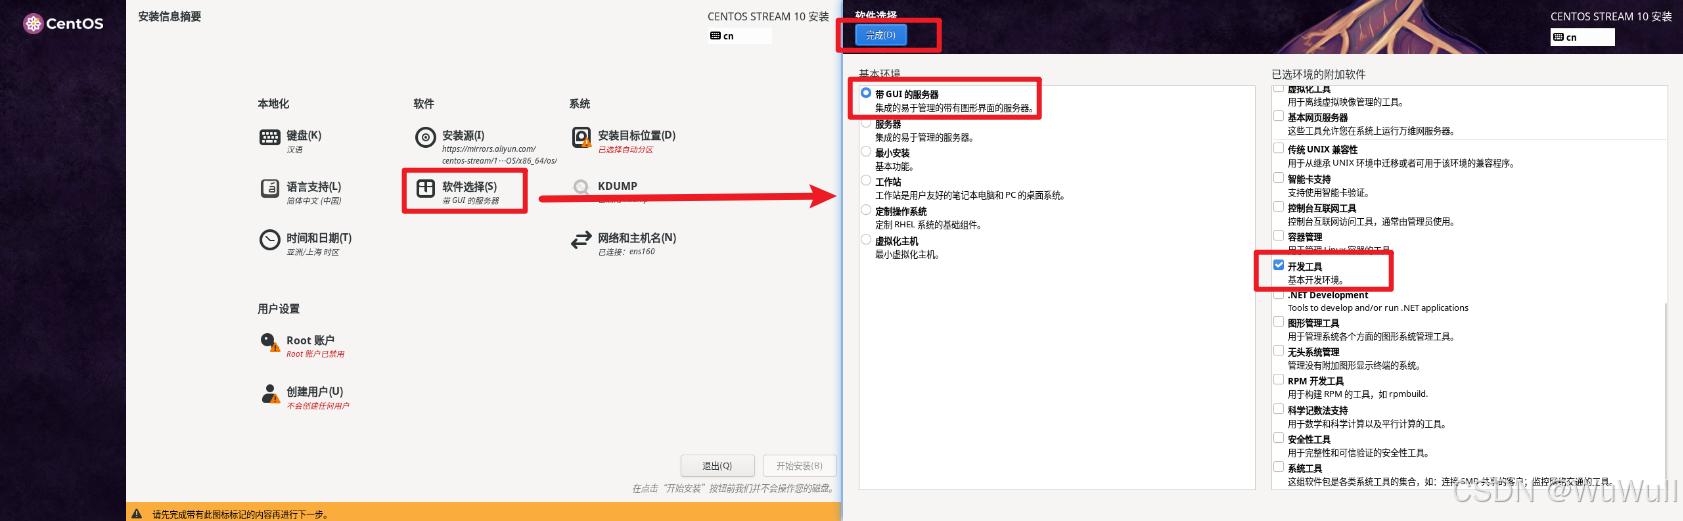The image size is (1683, 521).
Task: Click the warning icon in the orange bar
Action: [x=137, y=514]
